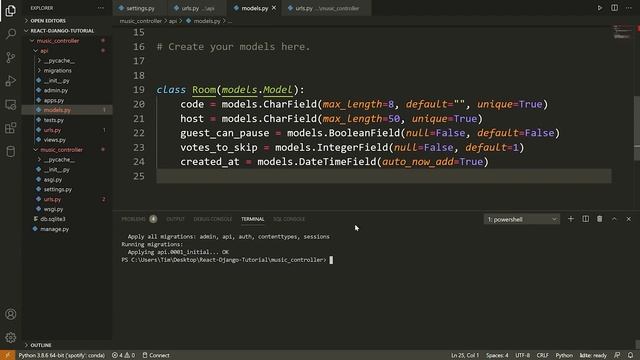Collapse the top music_controller folder
Screen dimensions: 640x360
tap(58, 41)
